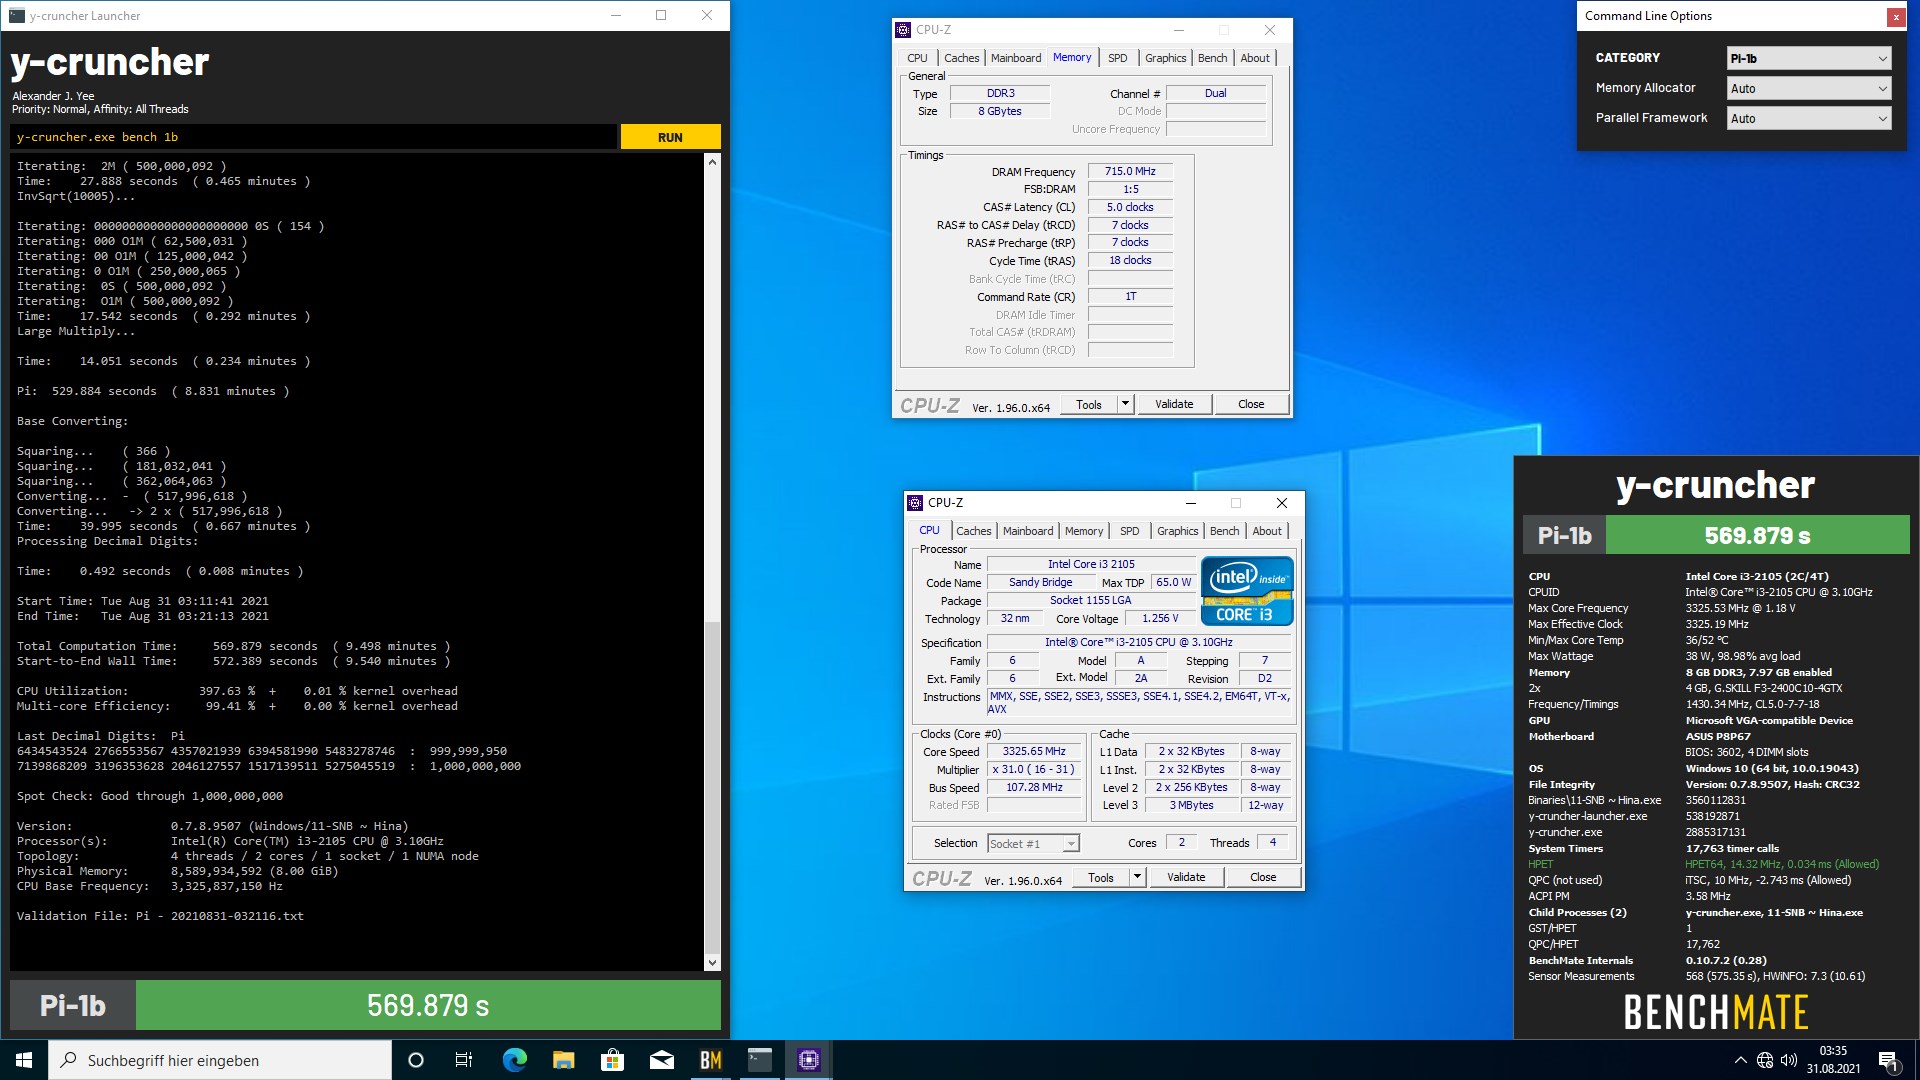
Task: Select SPD tab in lower CPU-Z window
Action: (x=1130, y=531)
